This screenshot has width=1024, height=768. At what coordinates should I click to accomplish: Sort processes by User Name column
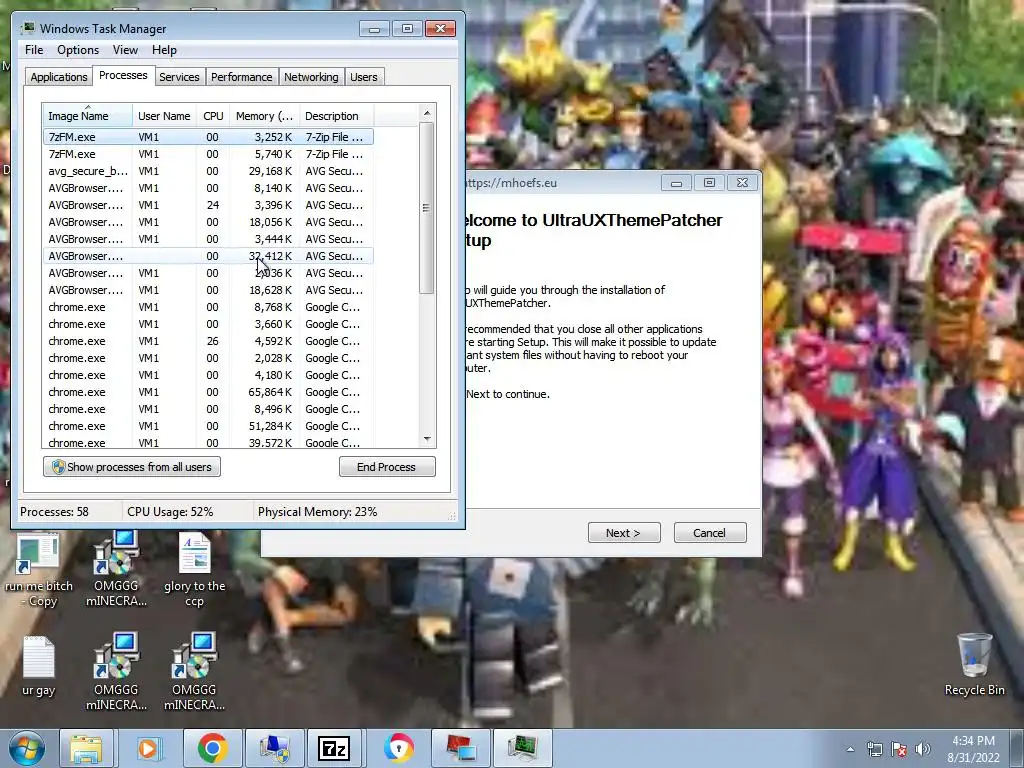pyautogui.click(x=164, y=116)
